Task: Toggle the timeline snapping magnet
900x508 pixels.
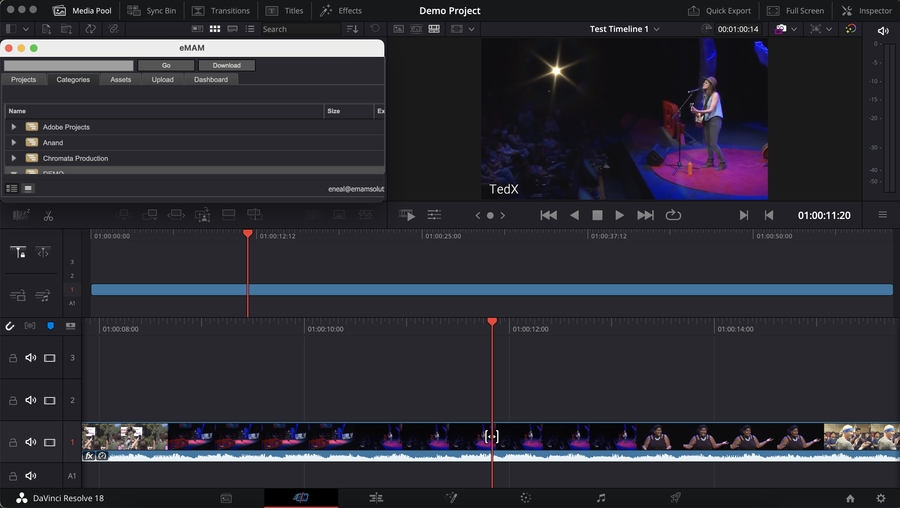Action: 10,326
